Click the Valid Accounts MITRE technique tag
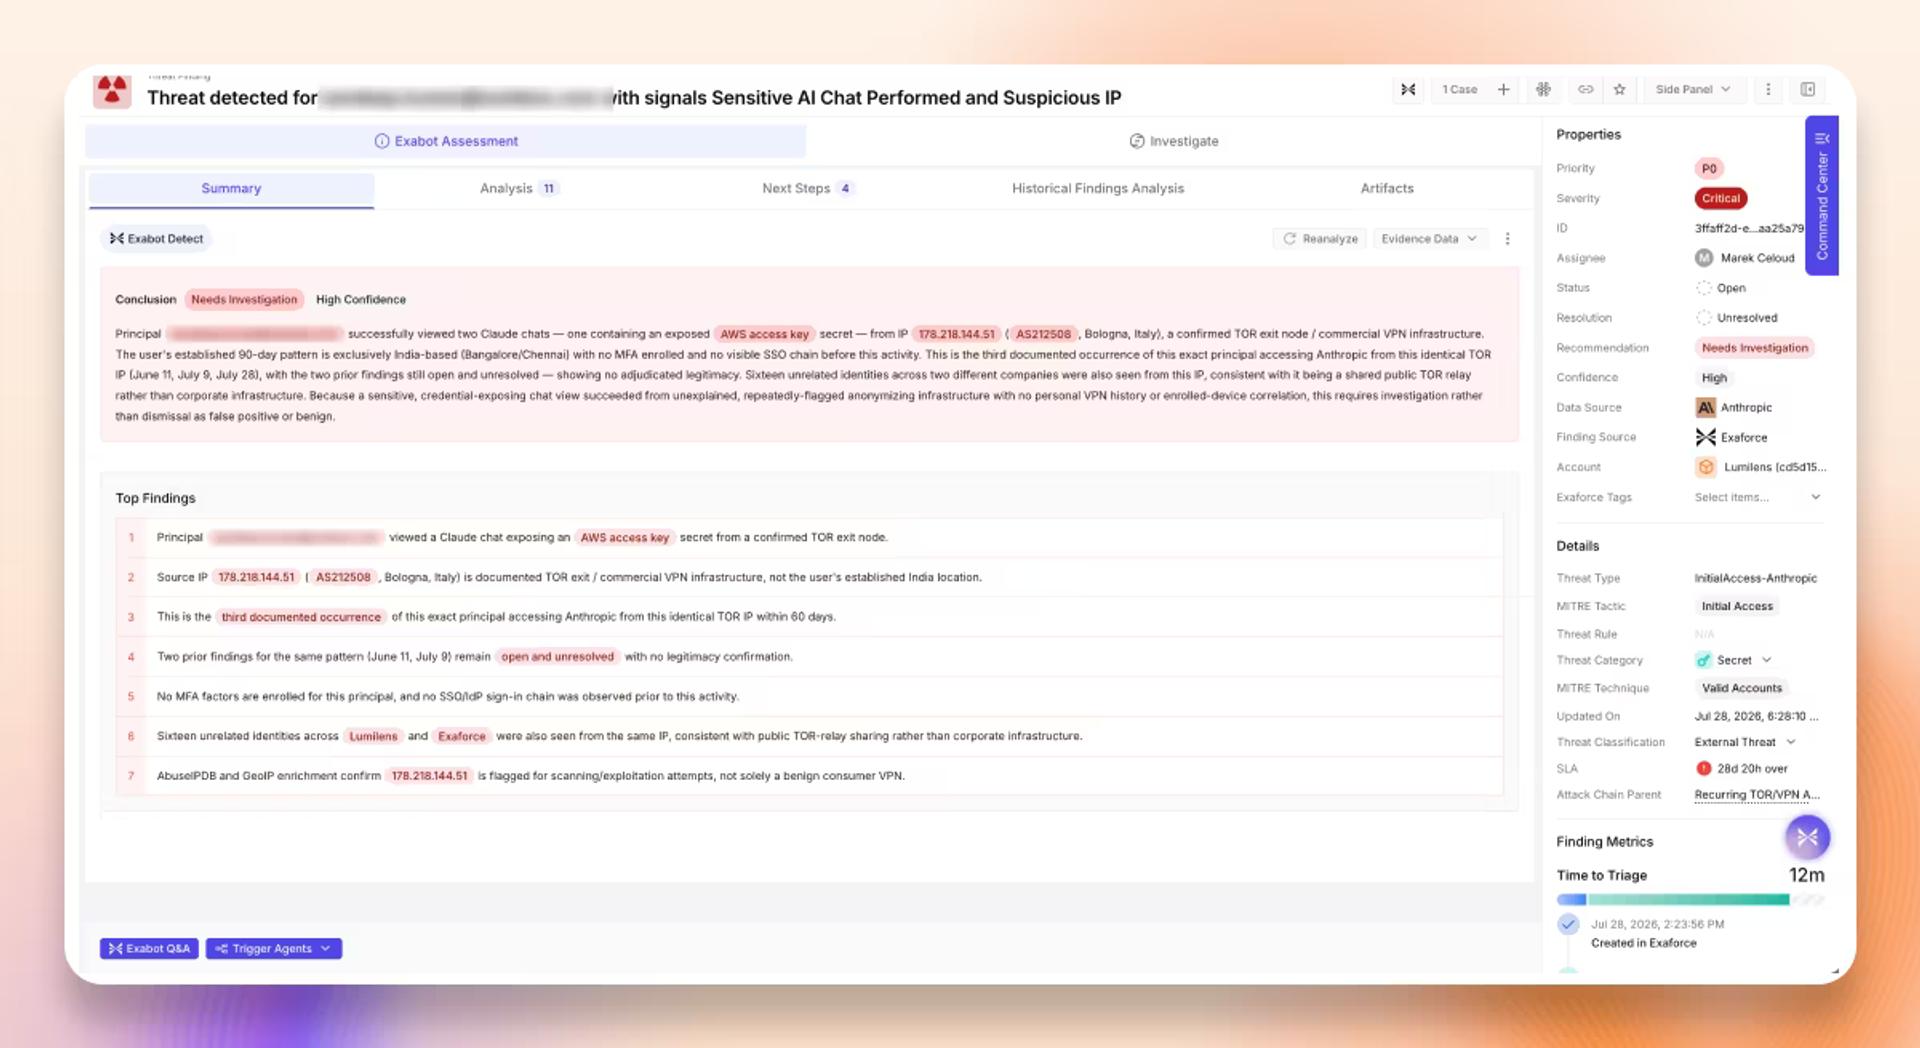 [1742, 688]
